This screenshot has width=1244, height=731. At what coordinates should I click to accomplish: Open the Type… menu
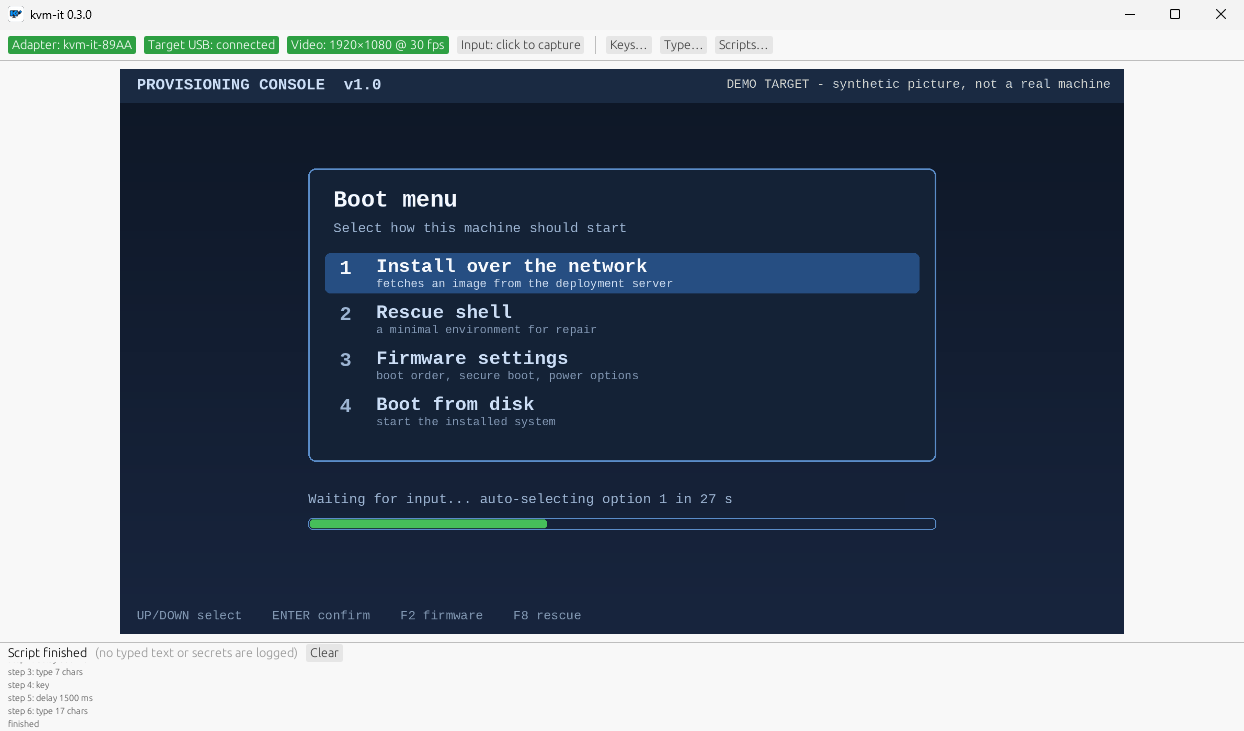coord(684,45)
